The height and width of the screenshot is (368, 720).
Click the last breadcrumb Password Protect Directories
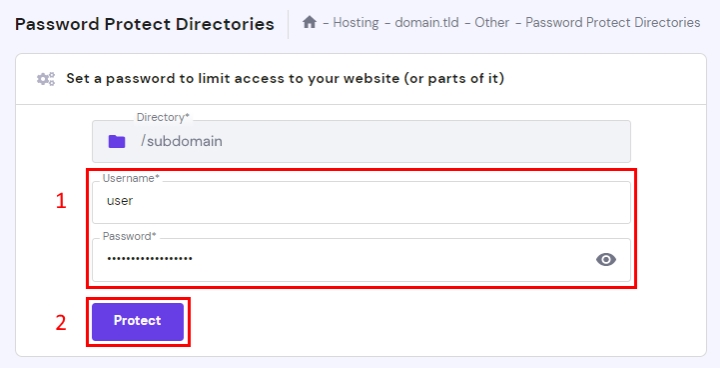tap(613, 23)
